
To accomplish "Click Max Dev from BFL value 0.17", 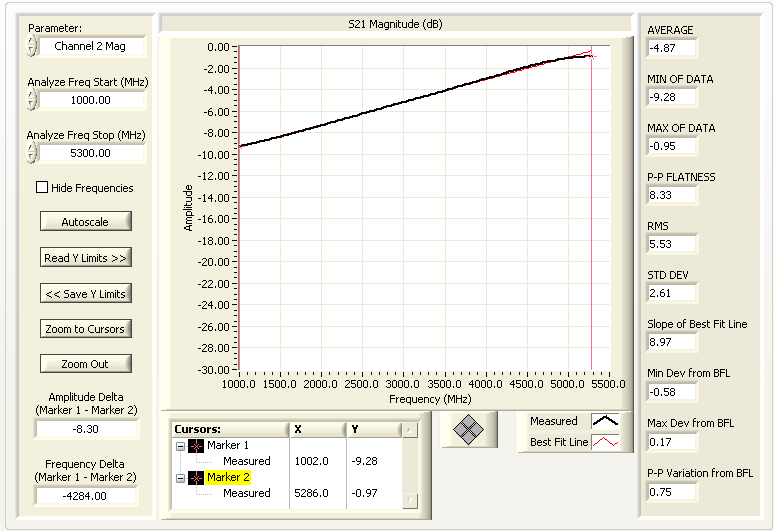I will (x=671, y=442).
